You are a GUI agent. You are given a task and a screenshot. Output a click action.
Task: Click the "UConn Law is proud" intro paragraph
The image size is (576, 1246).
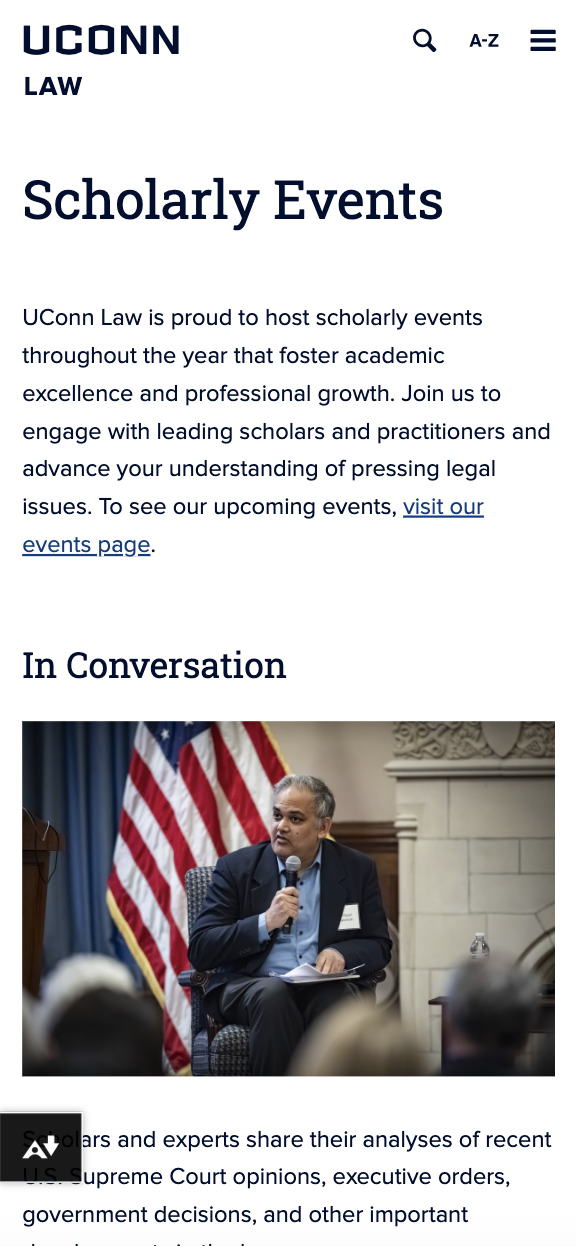[287, 431]
